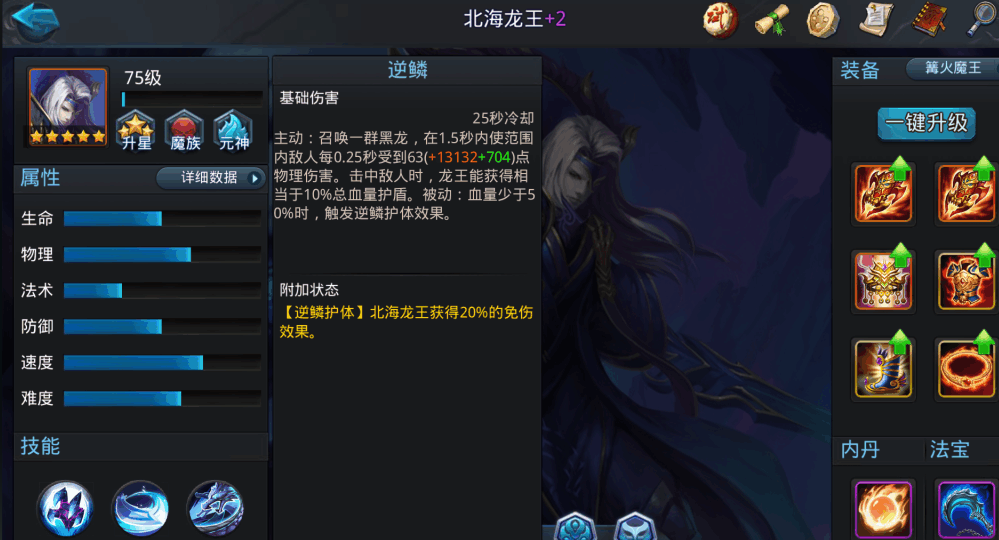Select the 篝火魔王 equipment tab
Image resolution: width=999 pixels, height=540 pixels.
tap(952, 68)
